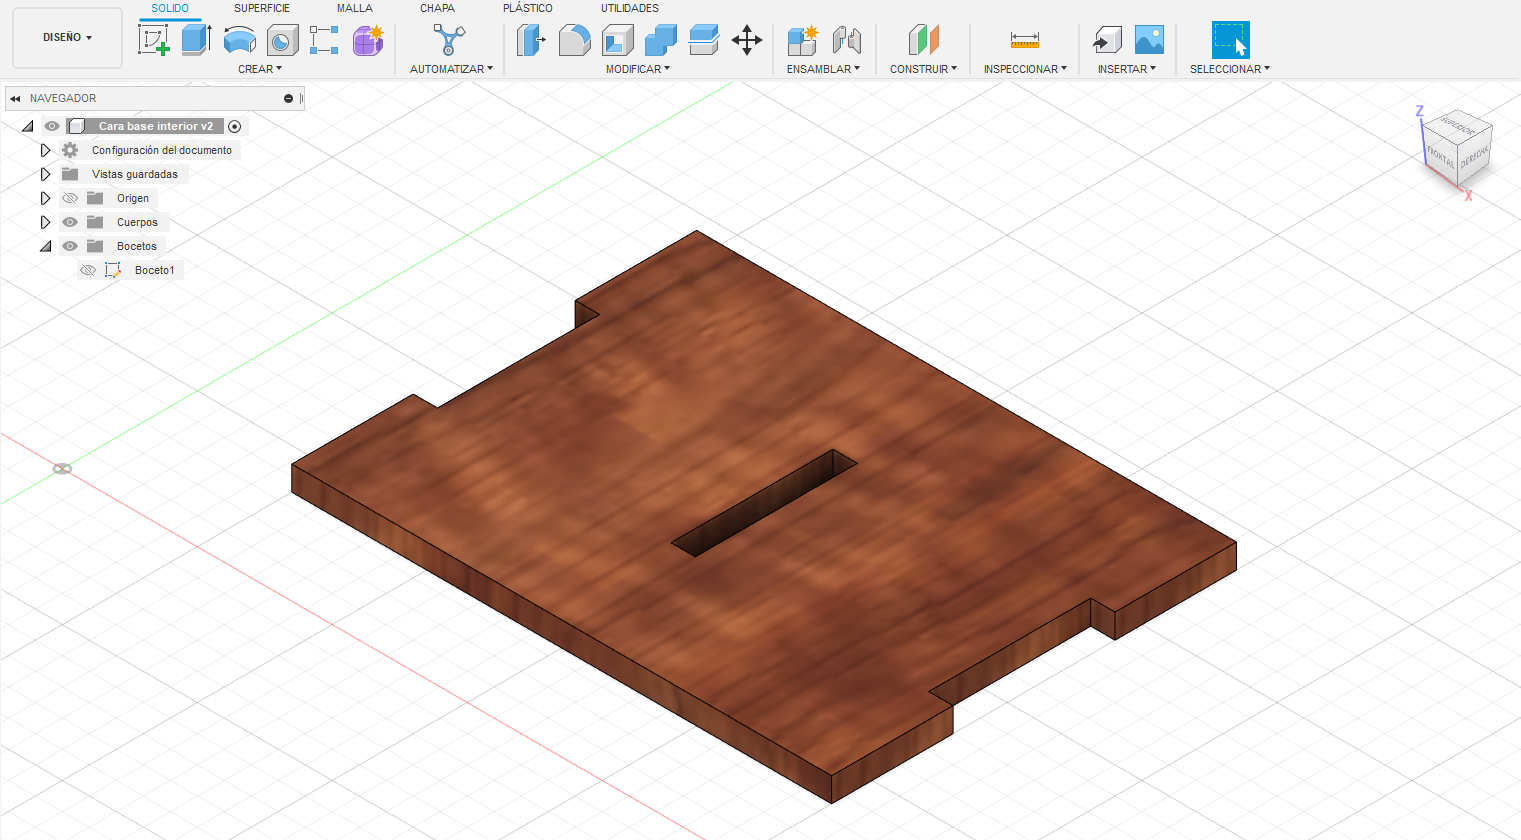
Task: Hide the Bocetos folder
Action: [x=70, y=246]
